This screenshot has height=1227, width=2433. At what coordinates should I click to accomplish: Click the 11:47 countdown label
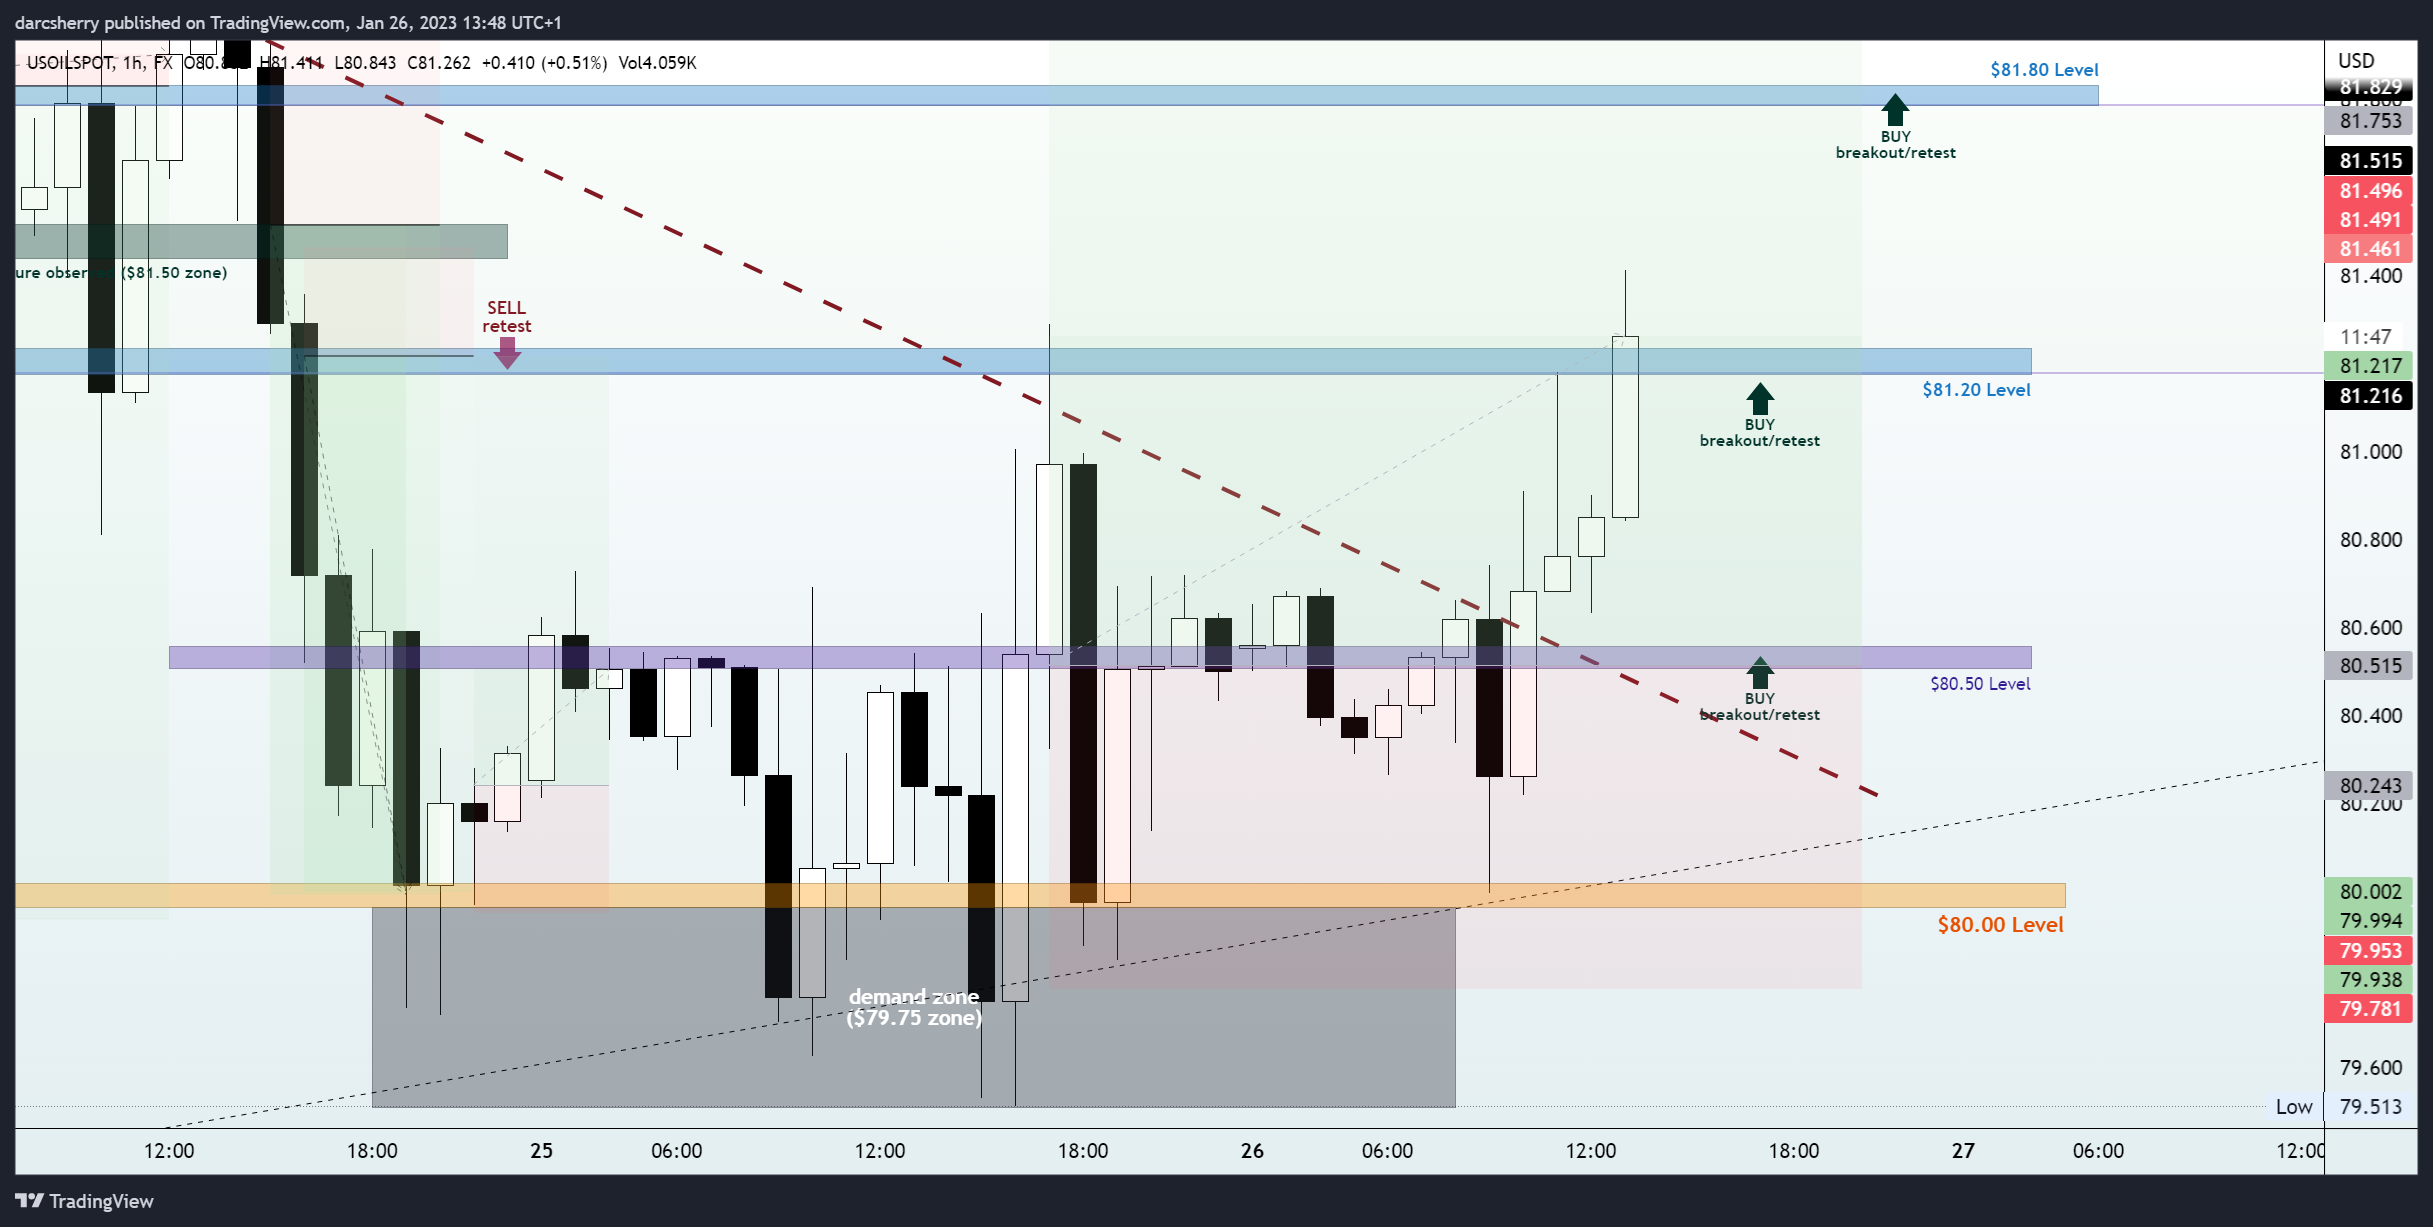[2368, 337]
